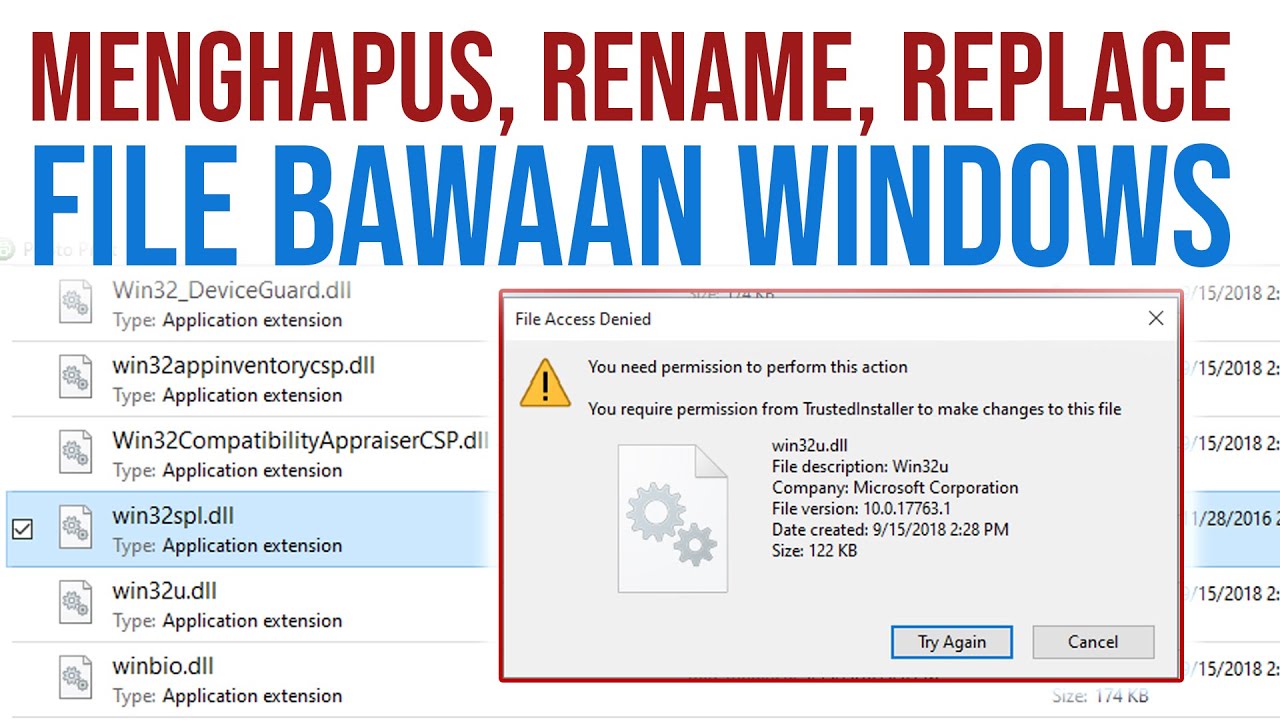Image resolution: width=1280 pixels, height=720 pixels.
Task: Click the type label under win32u.dll
Action: tap(227, 621)
